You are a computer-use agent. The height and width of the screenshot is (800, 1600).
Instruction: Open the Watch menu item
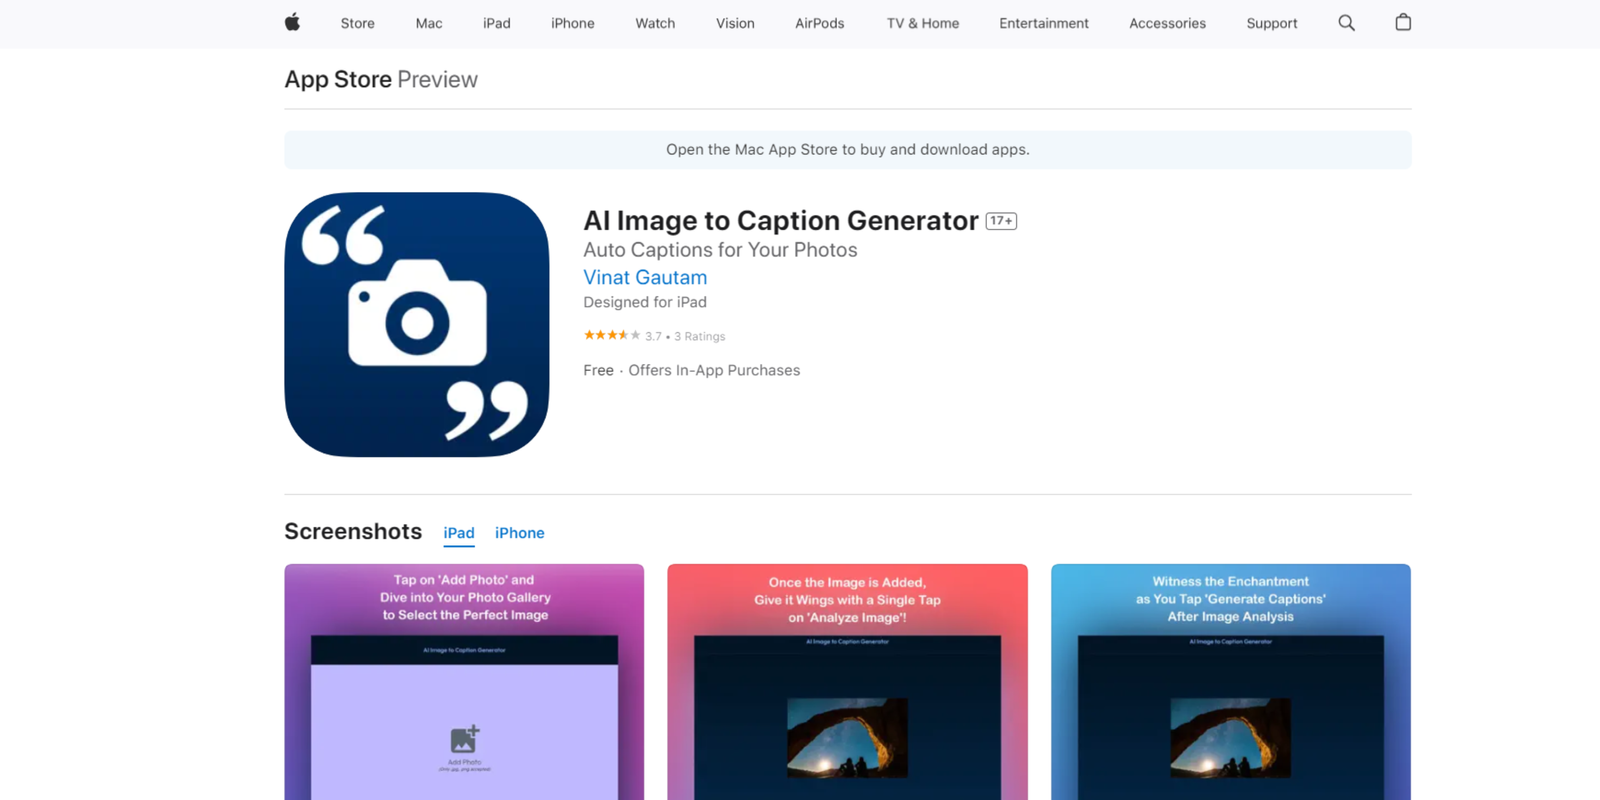[655, 23]
